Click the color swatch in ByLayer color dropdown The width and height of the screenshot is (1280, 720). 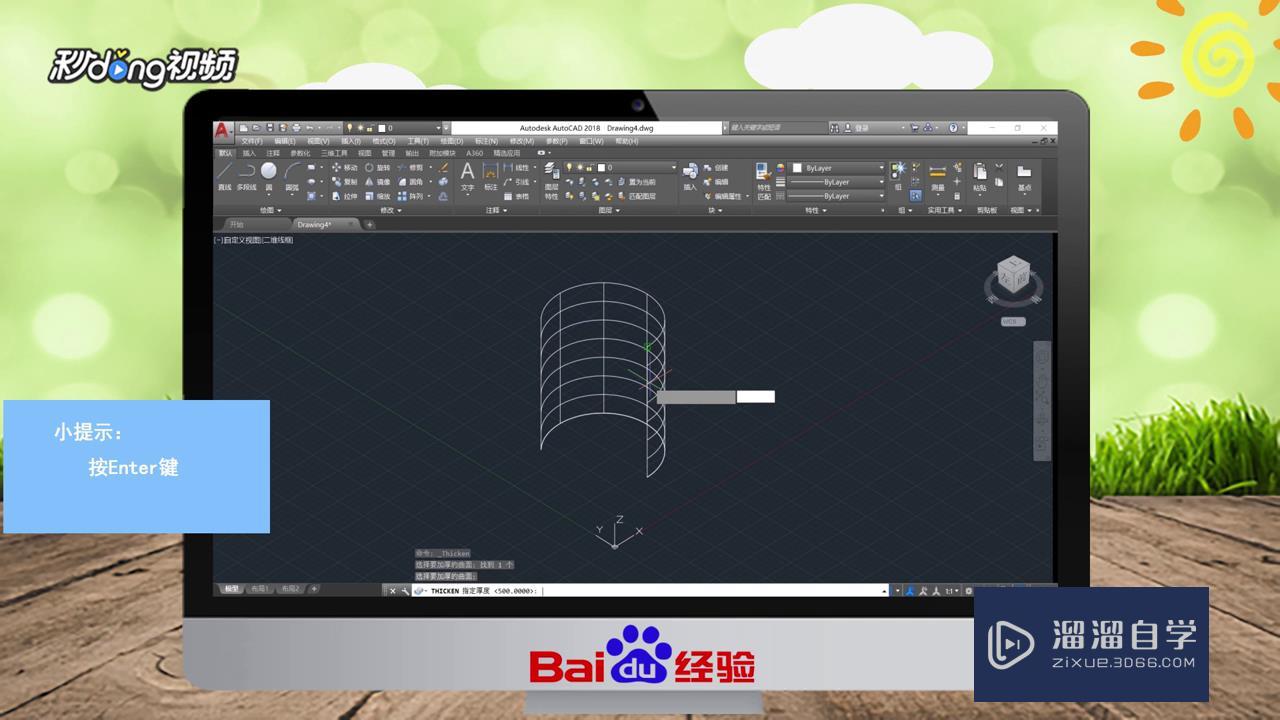pyautogui.click(x=797, y=168)
